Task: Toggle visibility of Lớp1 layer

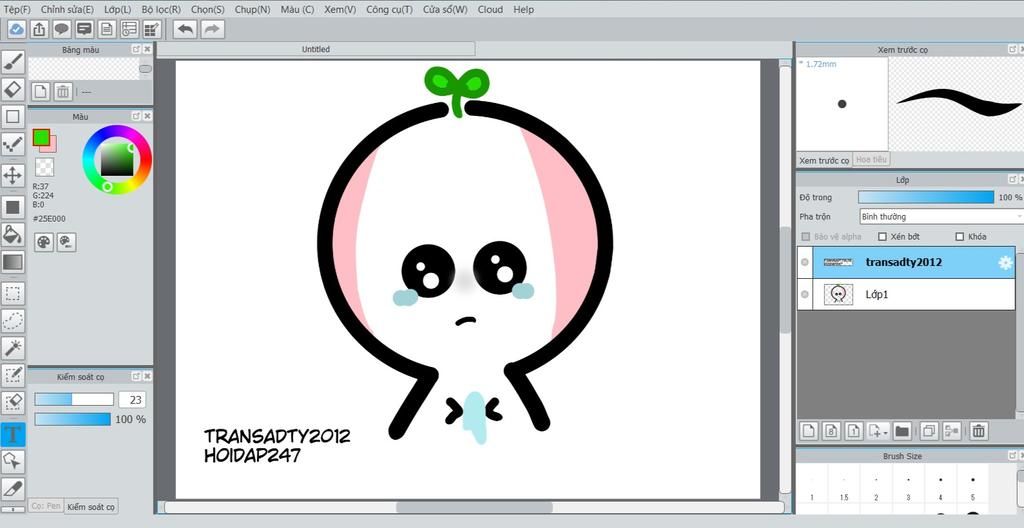Action: coord(805,295)
